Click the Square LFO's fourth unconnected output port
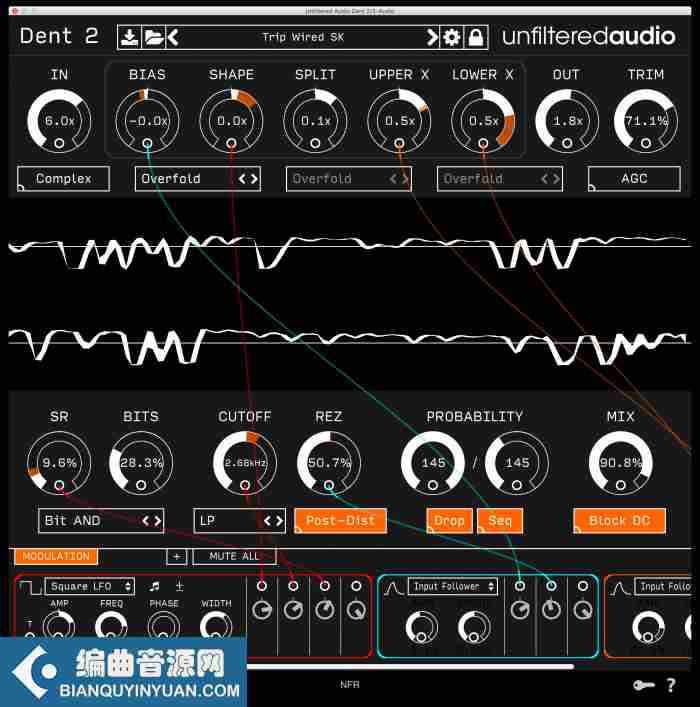This screenshot has width=700, height=707. coord(356,586)
